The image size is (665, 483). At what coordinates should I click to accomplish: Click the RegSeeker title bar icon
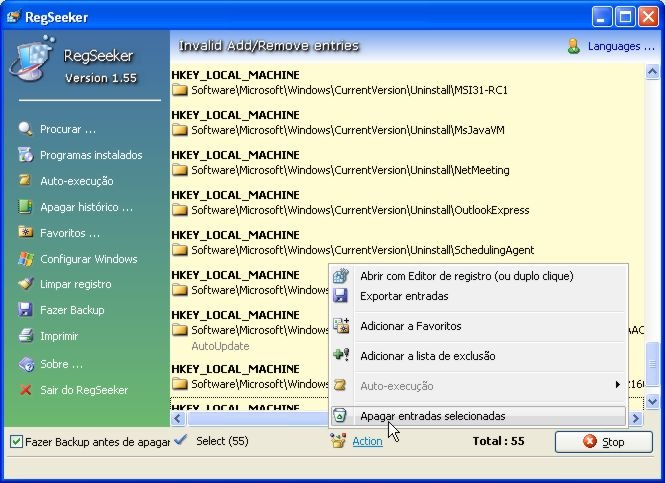(14, 17)
